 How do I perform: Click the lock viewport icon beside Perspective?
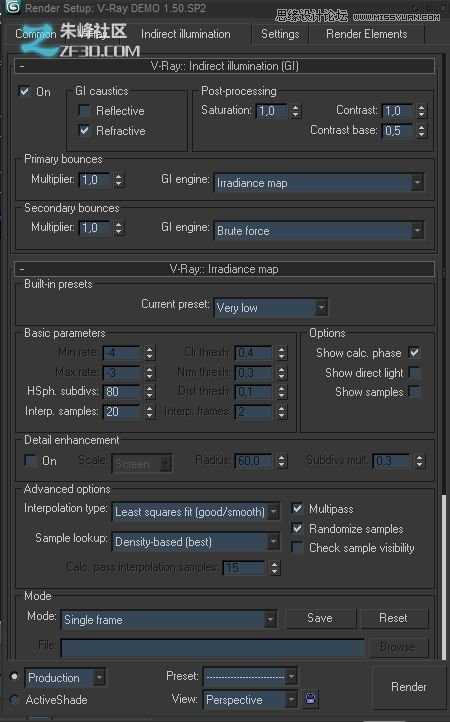[310, 699]
